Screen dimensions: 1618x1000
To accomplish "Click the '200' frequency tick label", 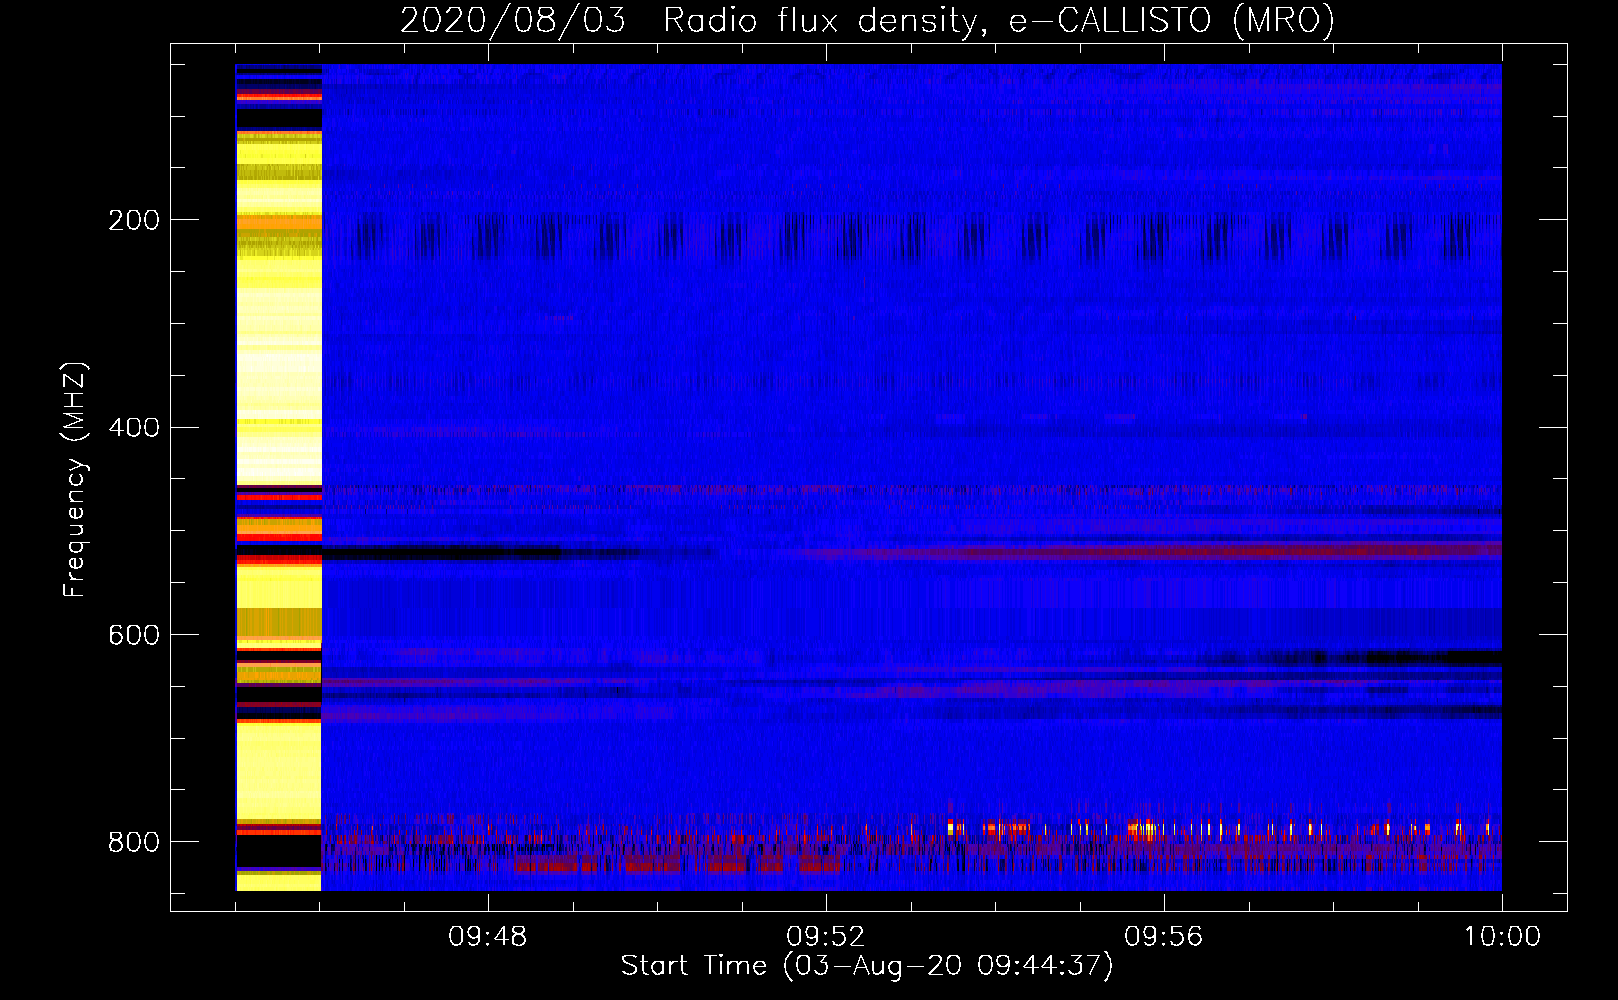I will [134, 220].
